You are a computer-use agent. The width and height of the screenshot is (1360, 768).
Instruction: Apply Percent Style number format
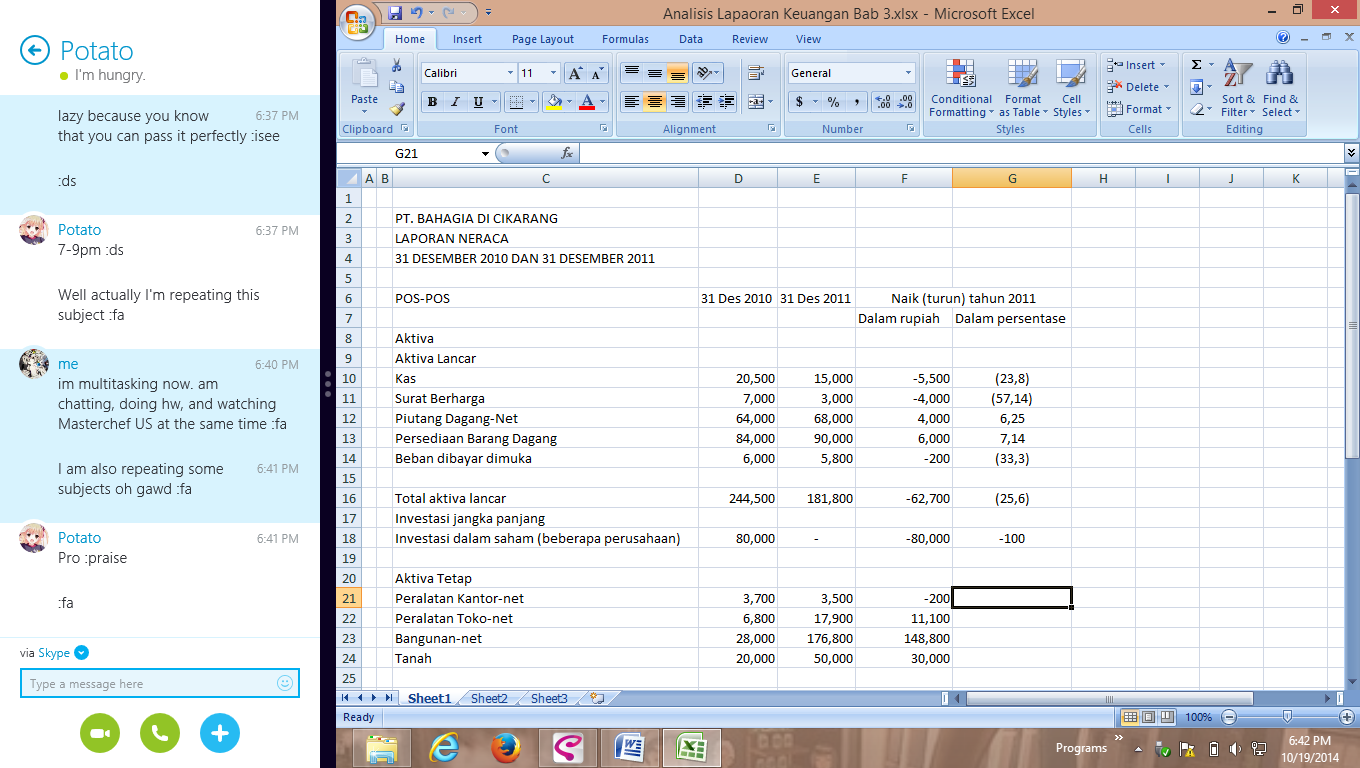[x=832, y=102]
